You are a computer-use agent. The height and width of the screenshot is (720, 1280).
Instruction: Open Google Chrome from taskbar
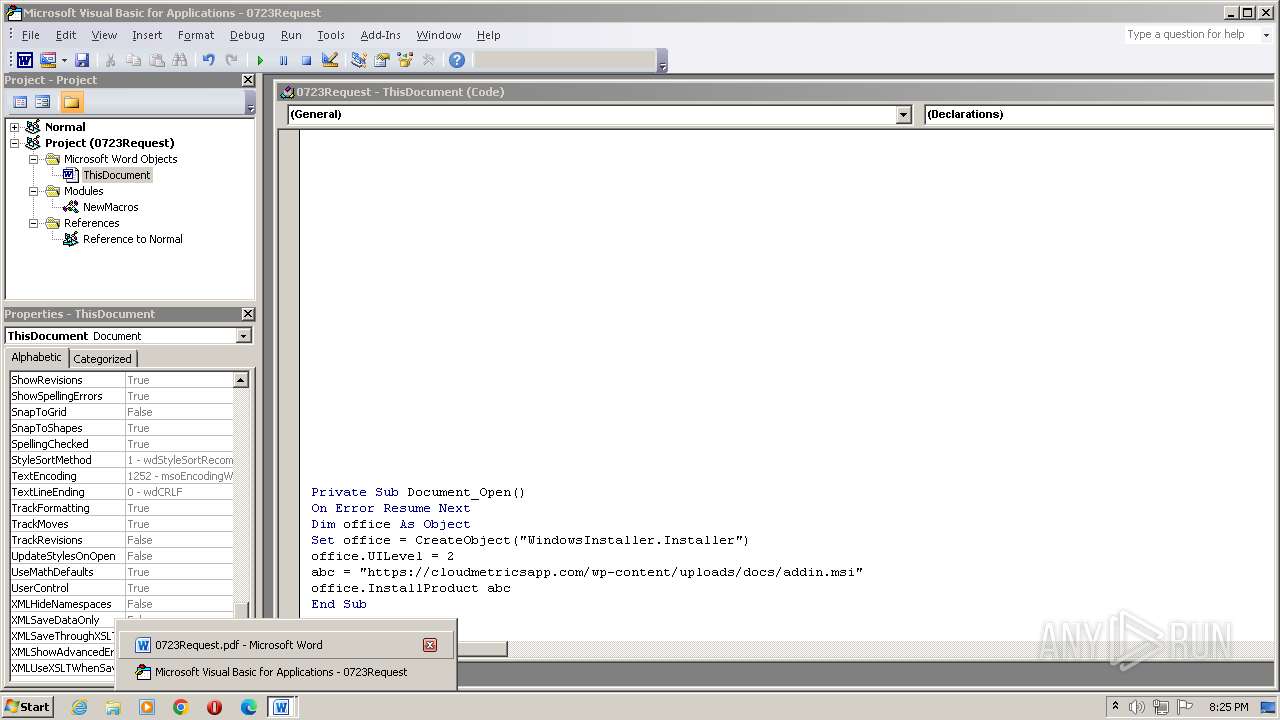181,707
